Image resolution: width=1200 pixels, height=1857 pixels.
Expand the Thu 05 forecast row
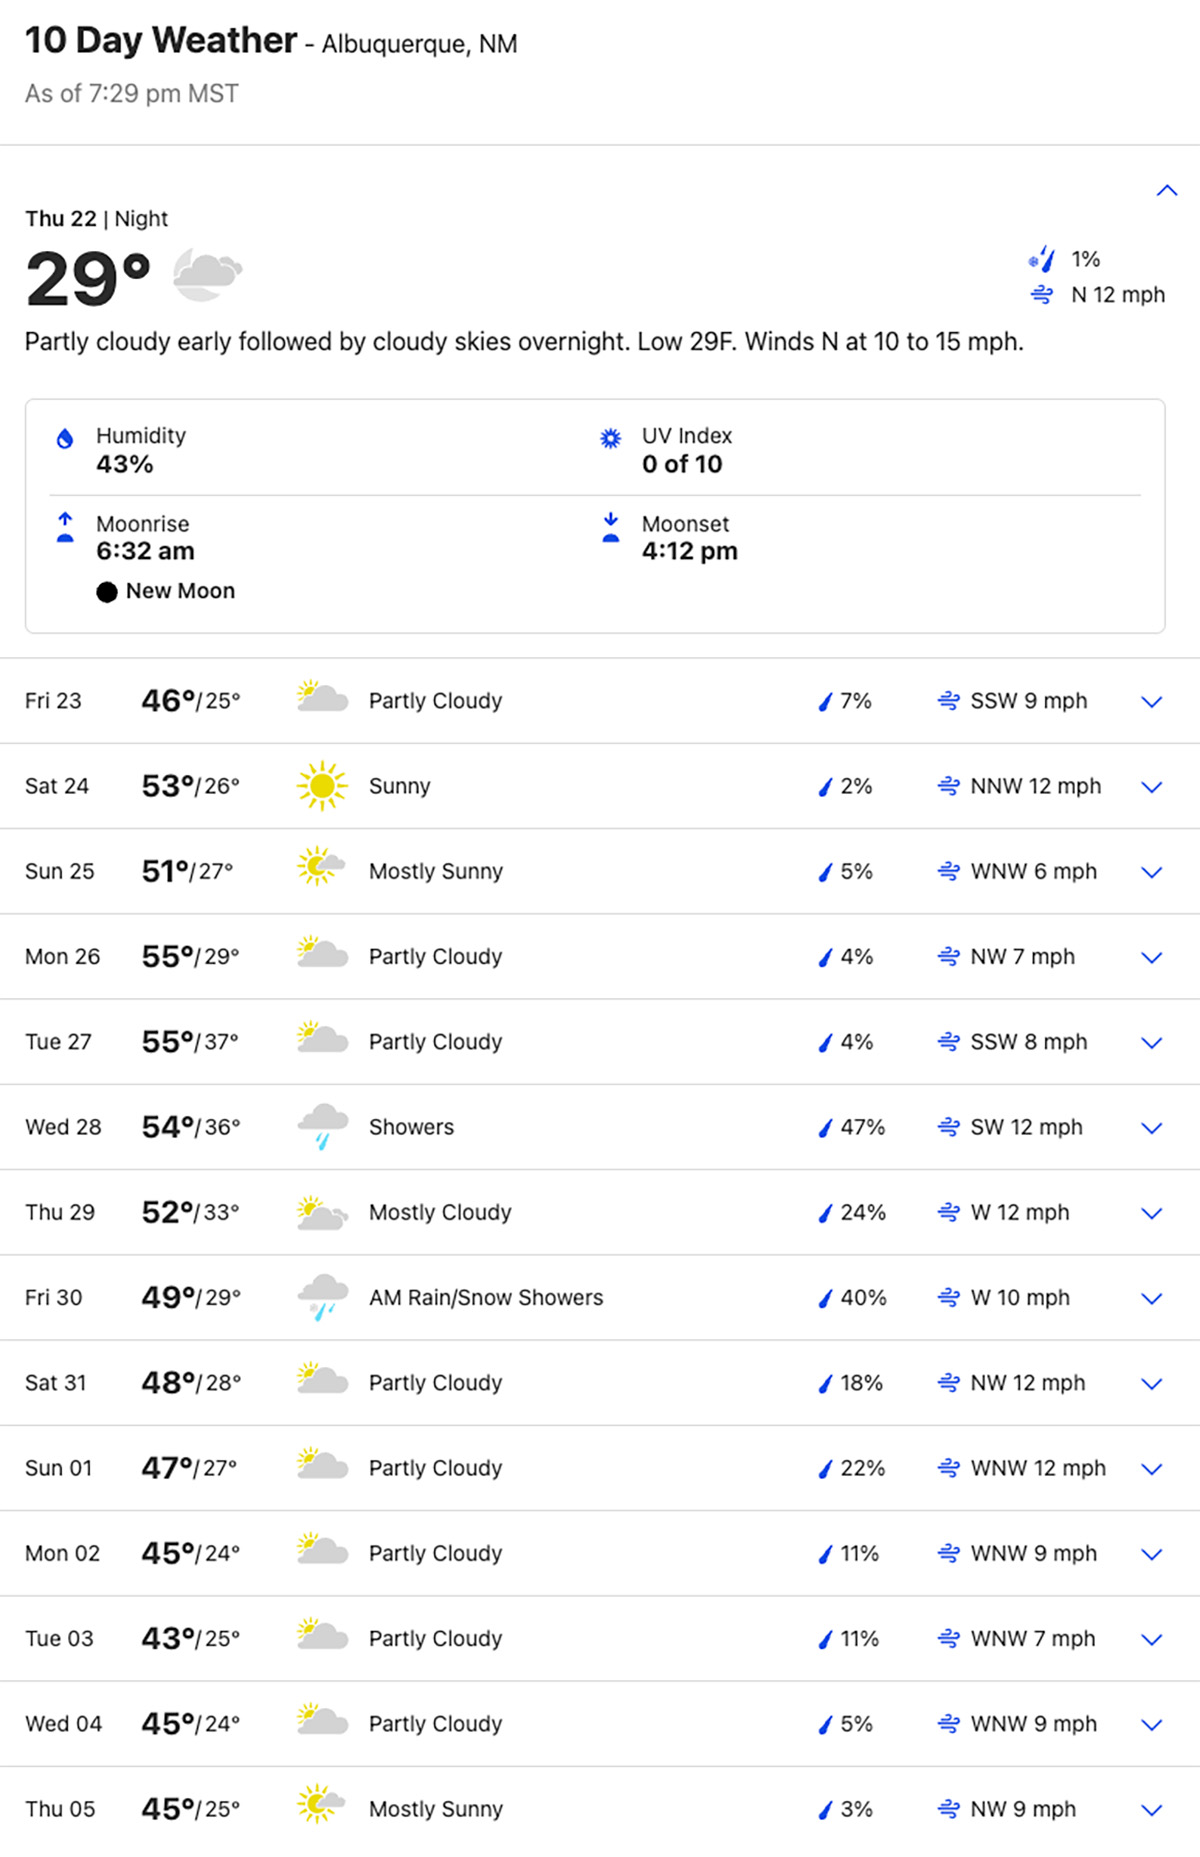click(1152, 1809)
